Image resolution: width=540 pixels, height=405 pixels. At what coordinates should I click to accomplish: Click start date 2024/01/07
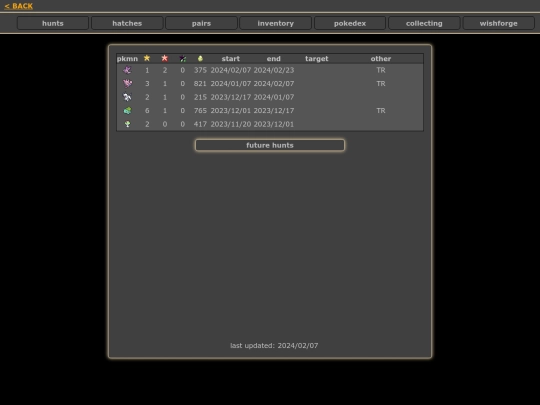point(231,84)
